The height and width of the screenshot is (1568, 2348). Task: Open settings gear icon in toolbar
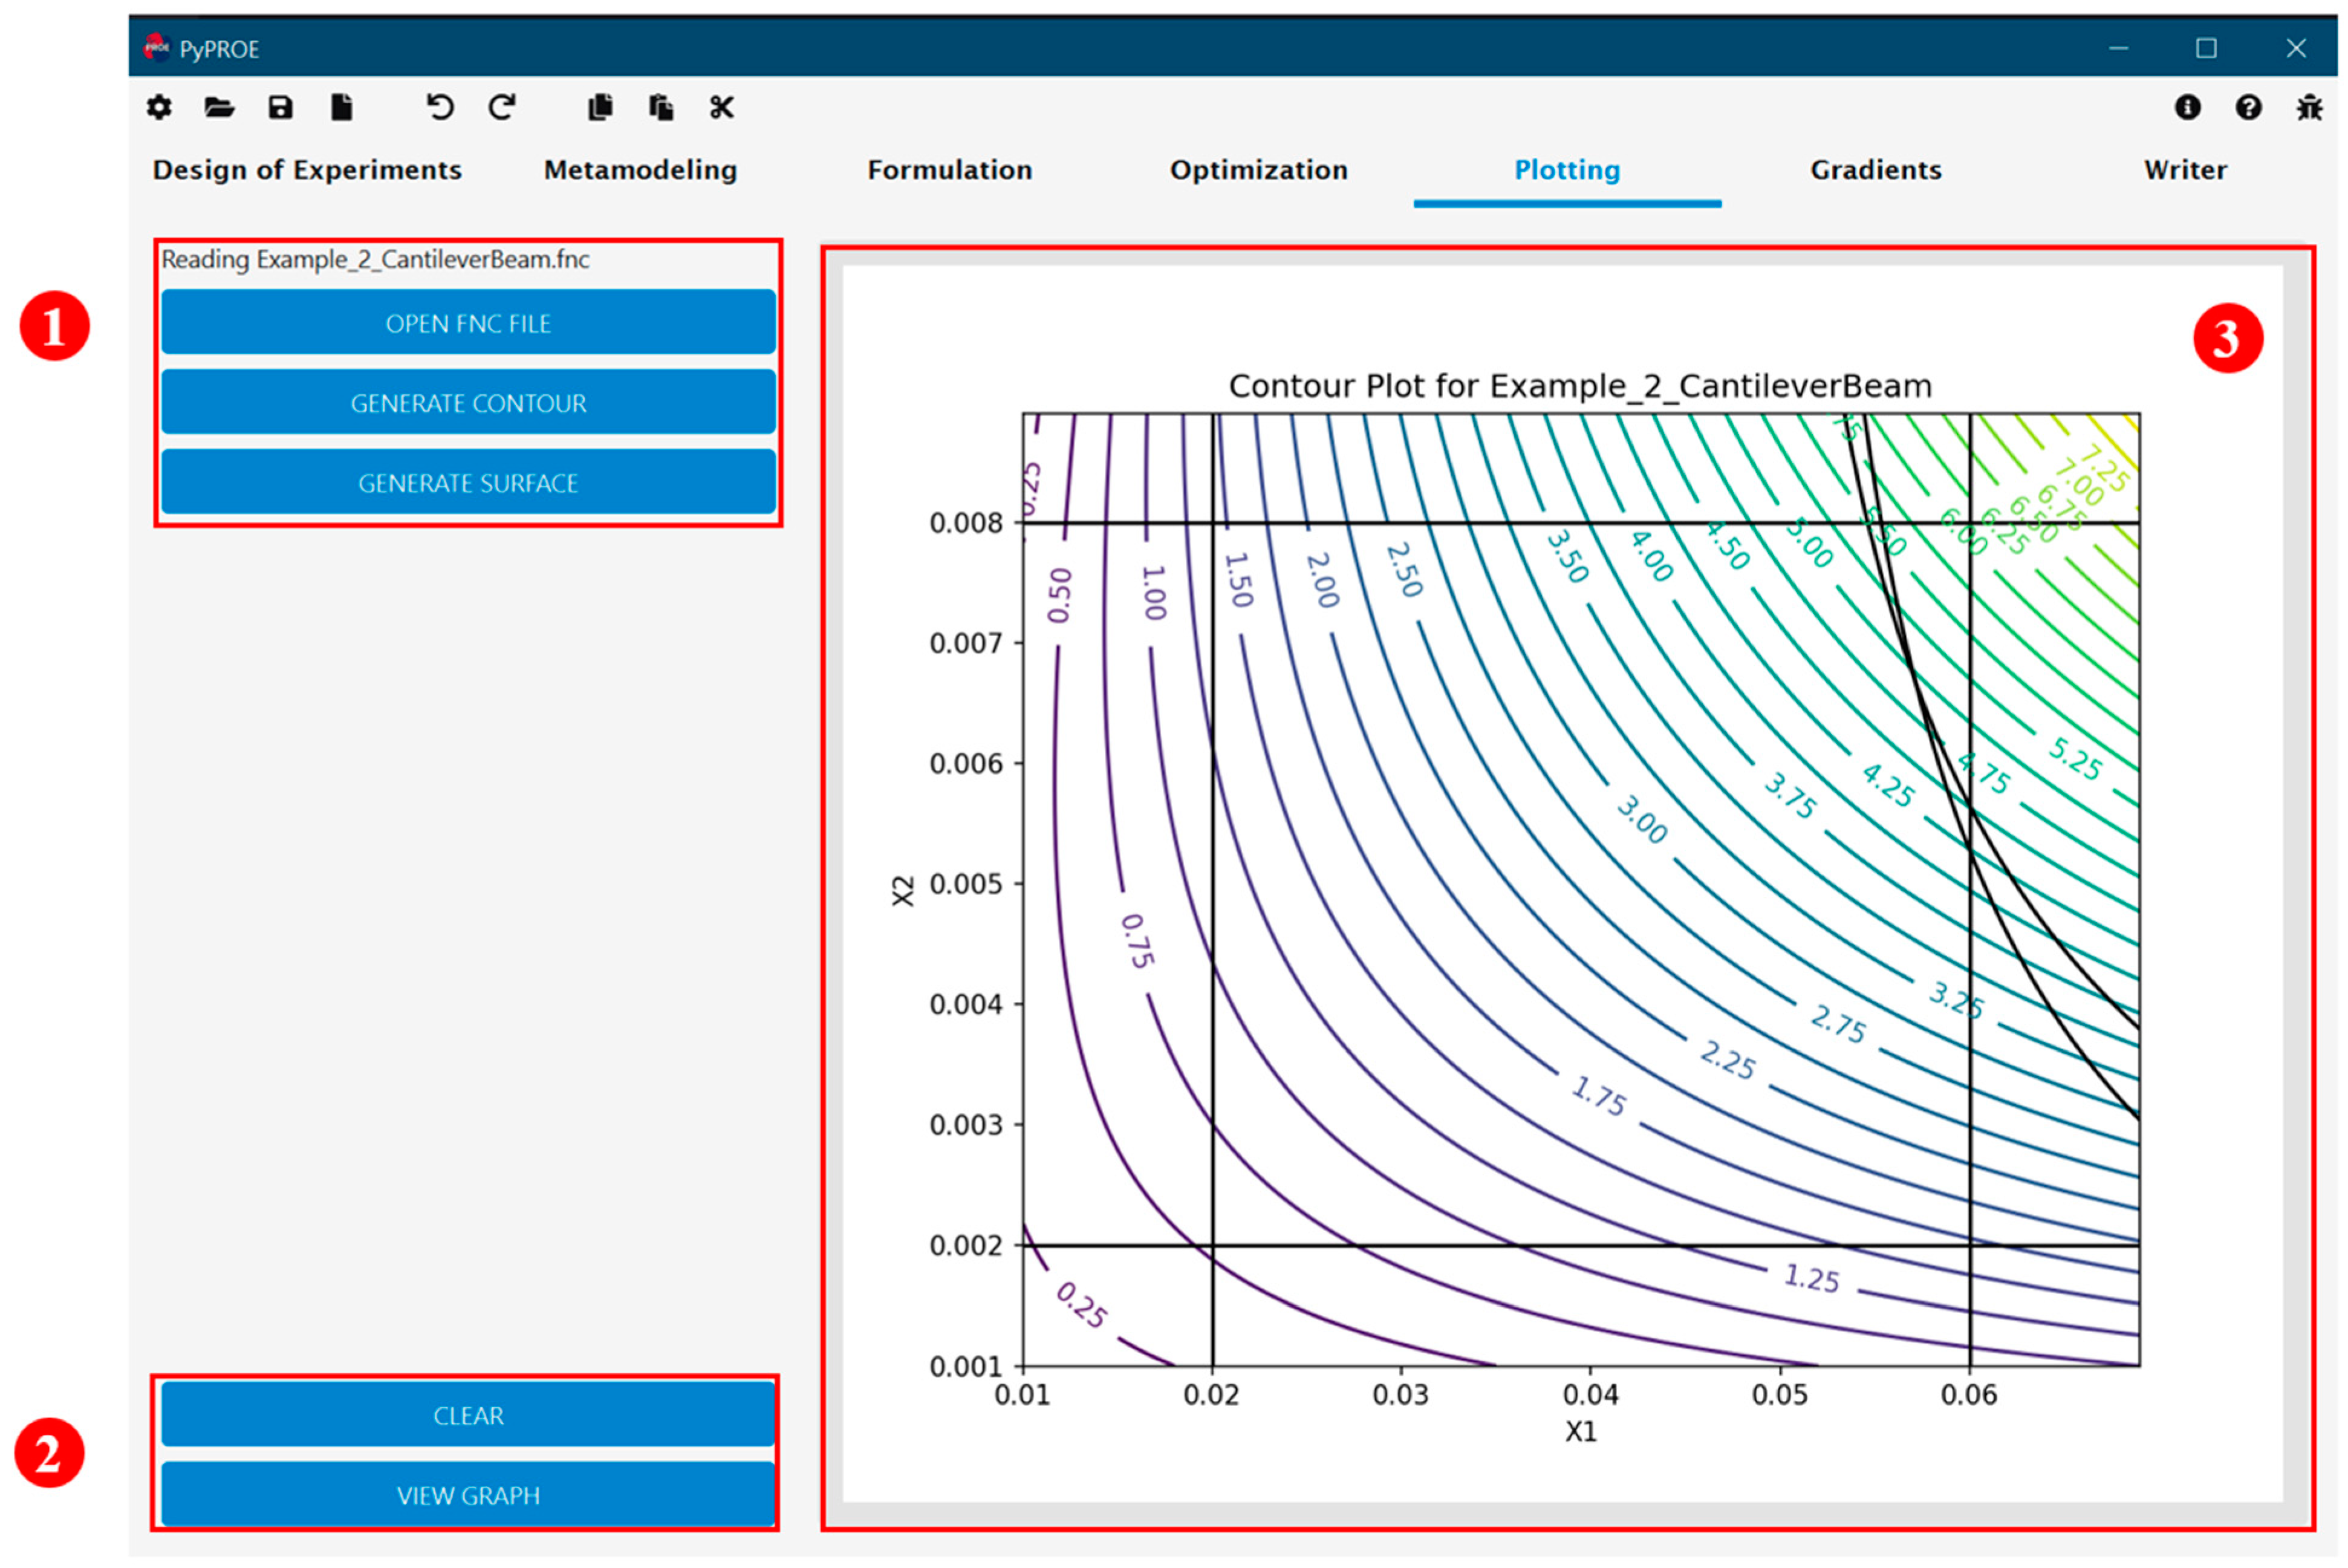(159, 107)
